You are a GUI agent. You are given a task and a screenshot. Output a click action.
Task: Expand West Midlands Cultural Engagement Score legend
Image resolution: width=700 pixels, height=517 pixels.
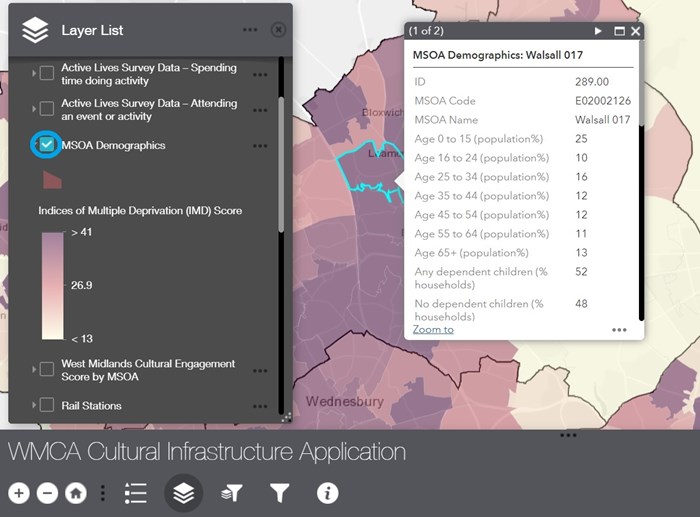pos(33,369)
